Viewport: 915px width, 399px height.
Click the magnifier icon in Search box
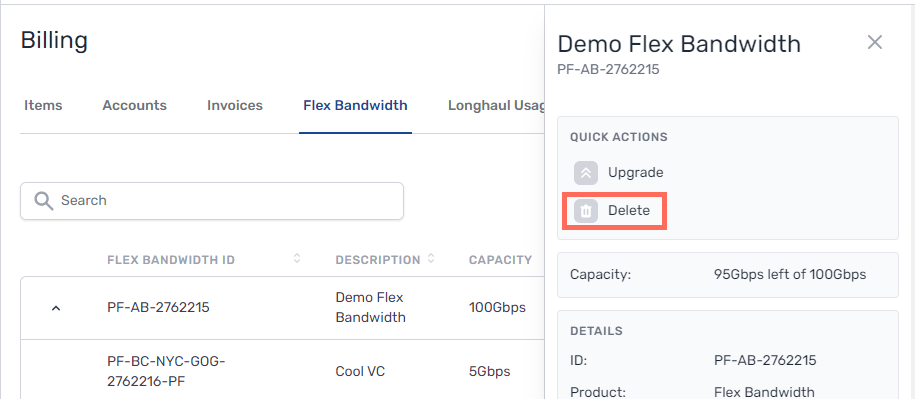pyautogui.click(x=43, y=201)
